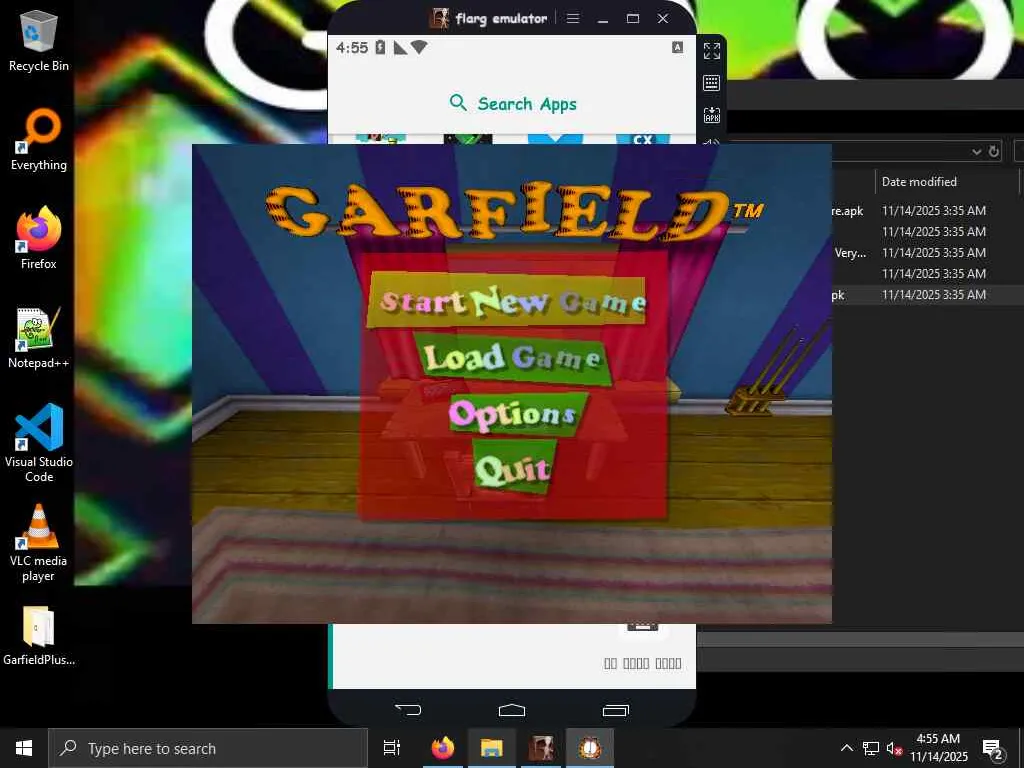
Task: Tap the Android recent apps button
Action: point(615,710)
